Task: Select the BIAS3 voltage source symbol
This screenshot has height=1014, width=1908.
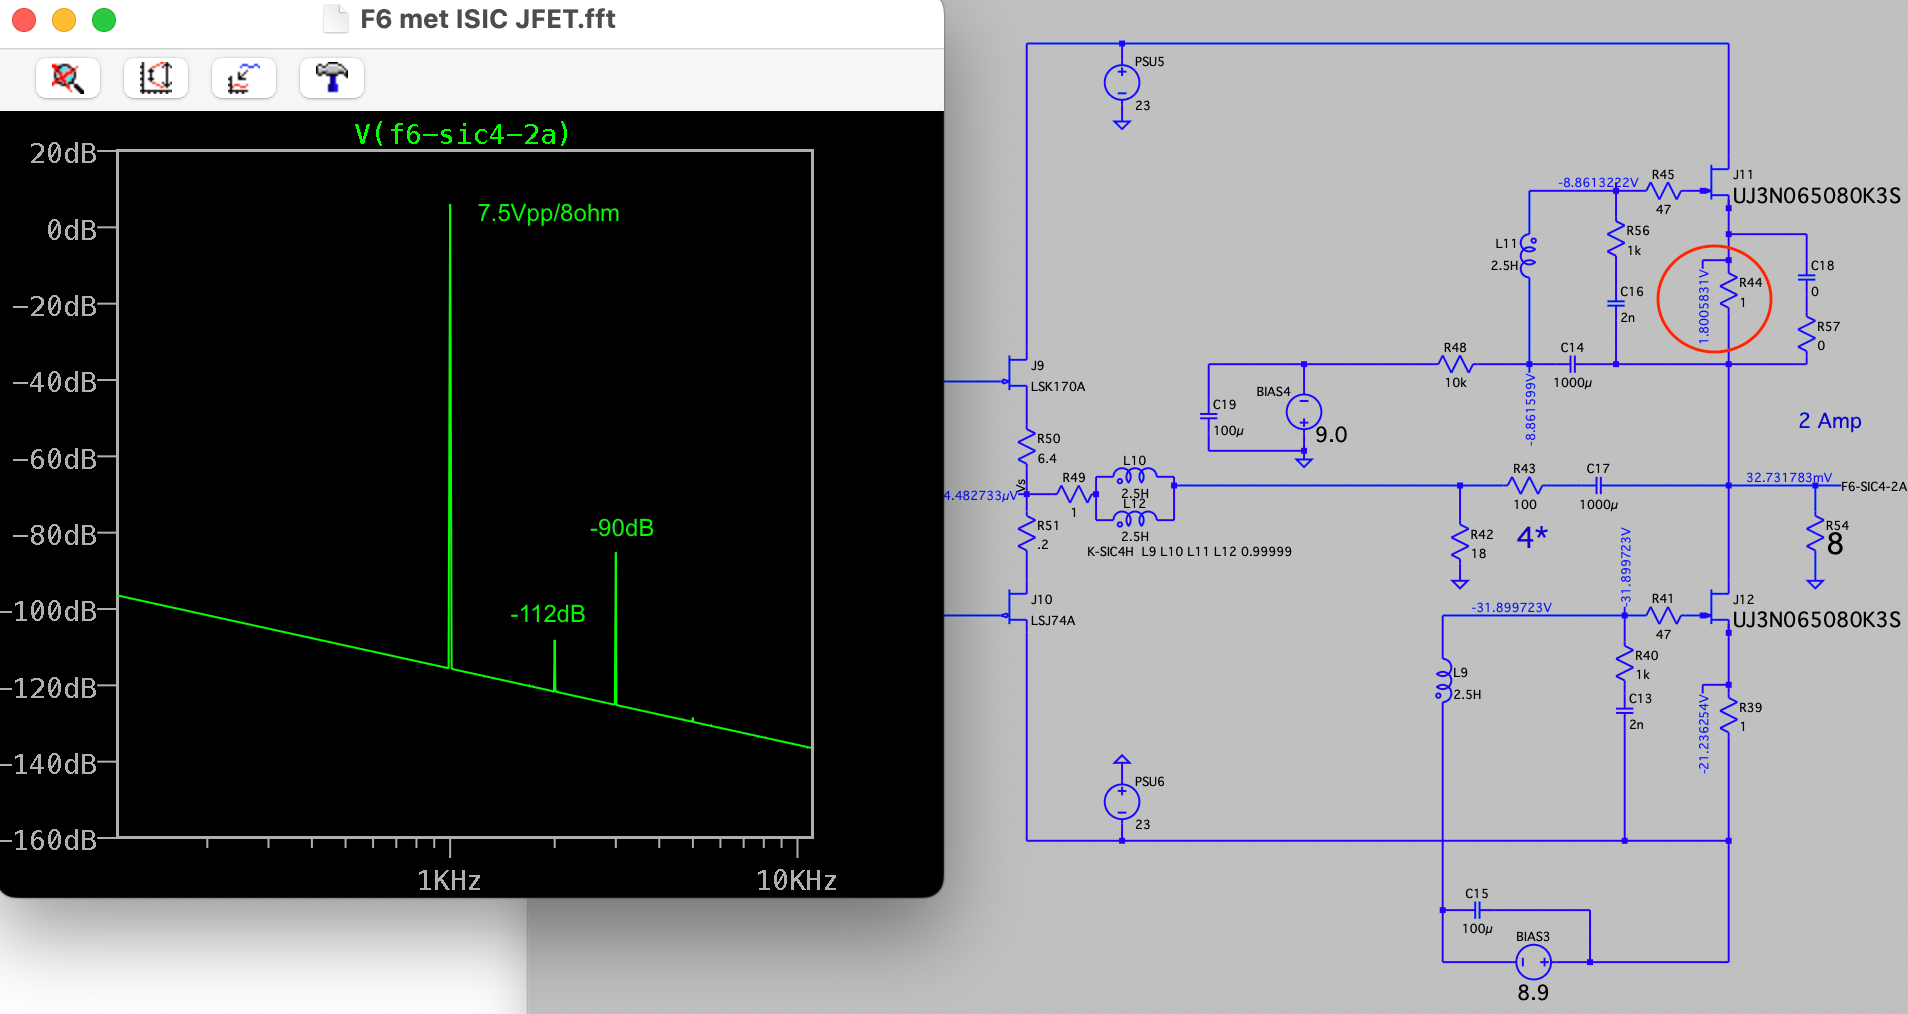Action: [x=1533, y=962]
